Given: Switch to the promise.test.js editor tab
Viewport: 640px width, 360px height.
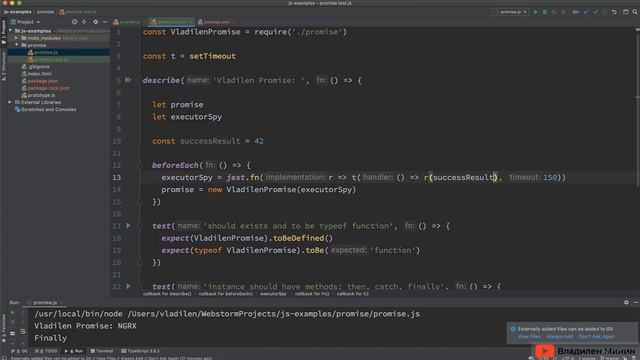Looking at the screenshot, I should pyautogui.click(x=171, y=22).
